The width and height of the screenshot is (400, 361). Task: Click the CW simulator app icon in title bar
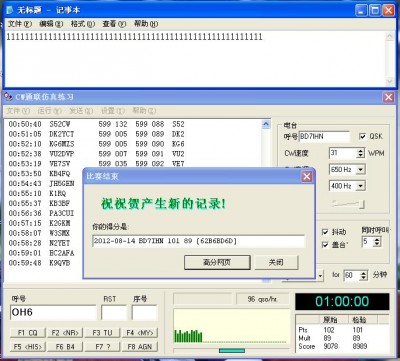[x=8, y=97]
